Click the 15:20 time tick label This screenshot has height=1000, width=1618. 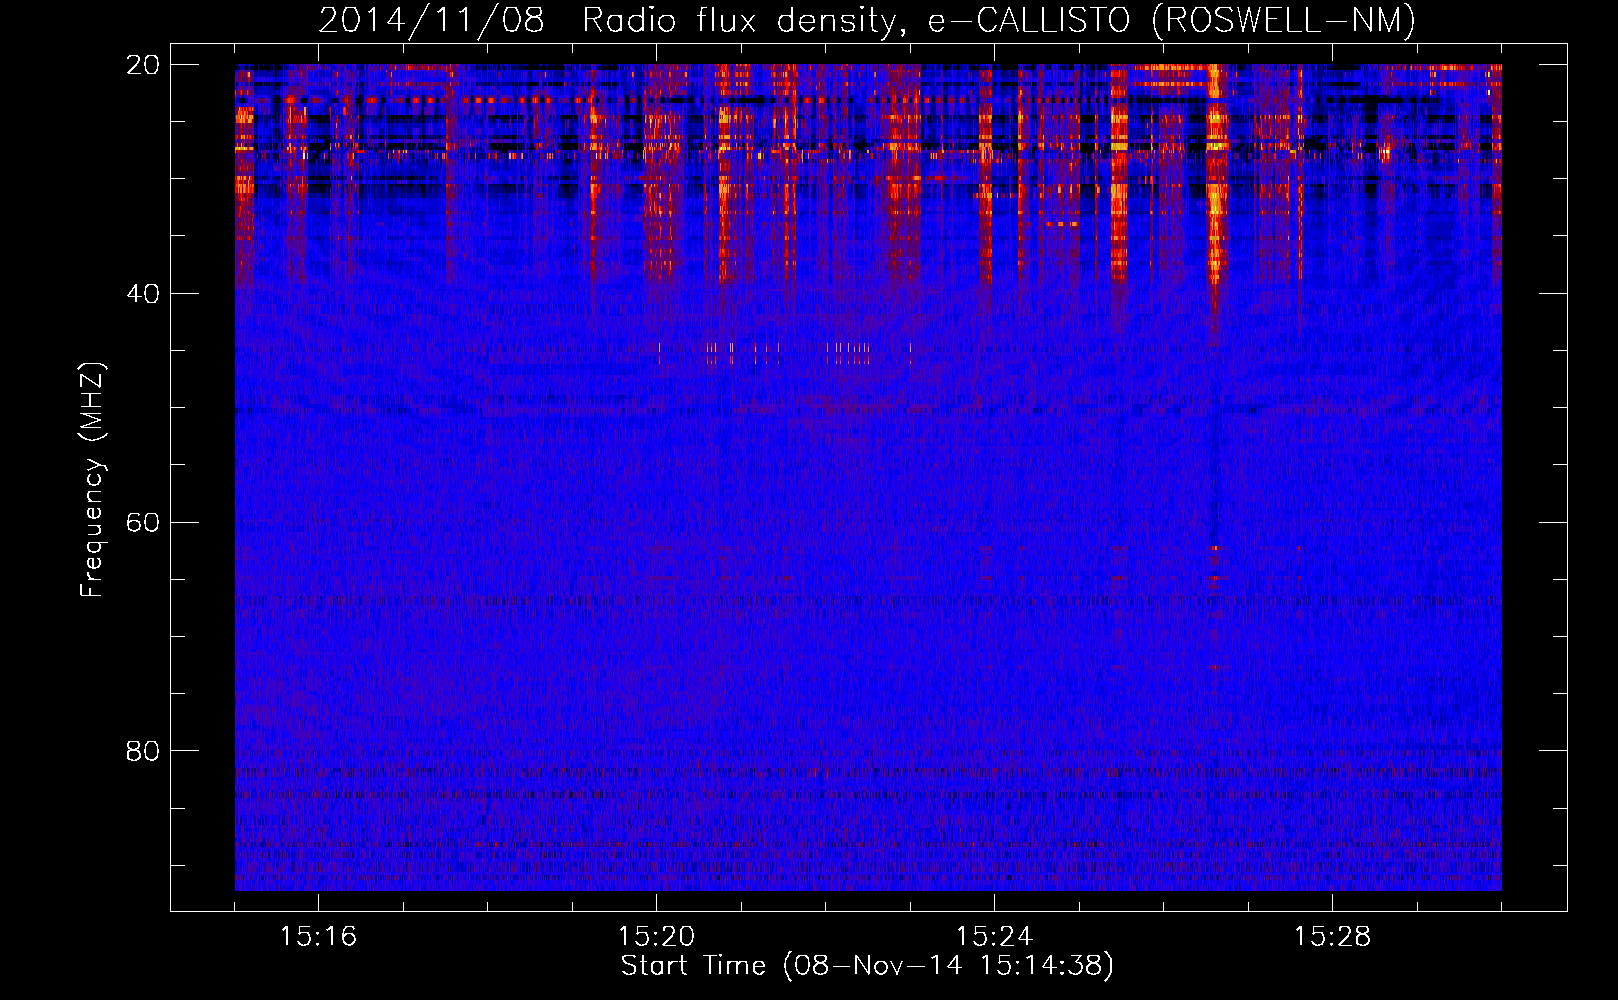pyautogui.click(x=656, y=937)
